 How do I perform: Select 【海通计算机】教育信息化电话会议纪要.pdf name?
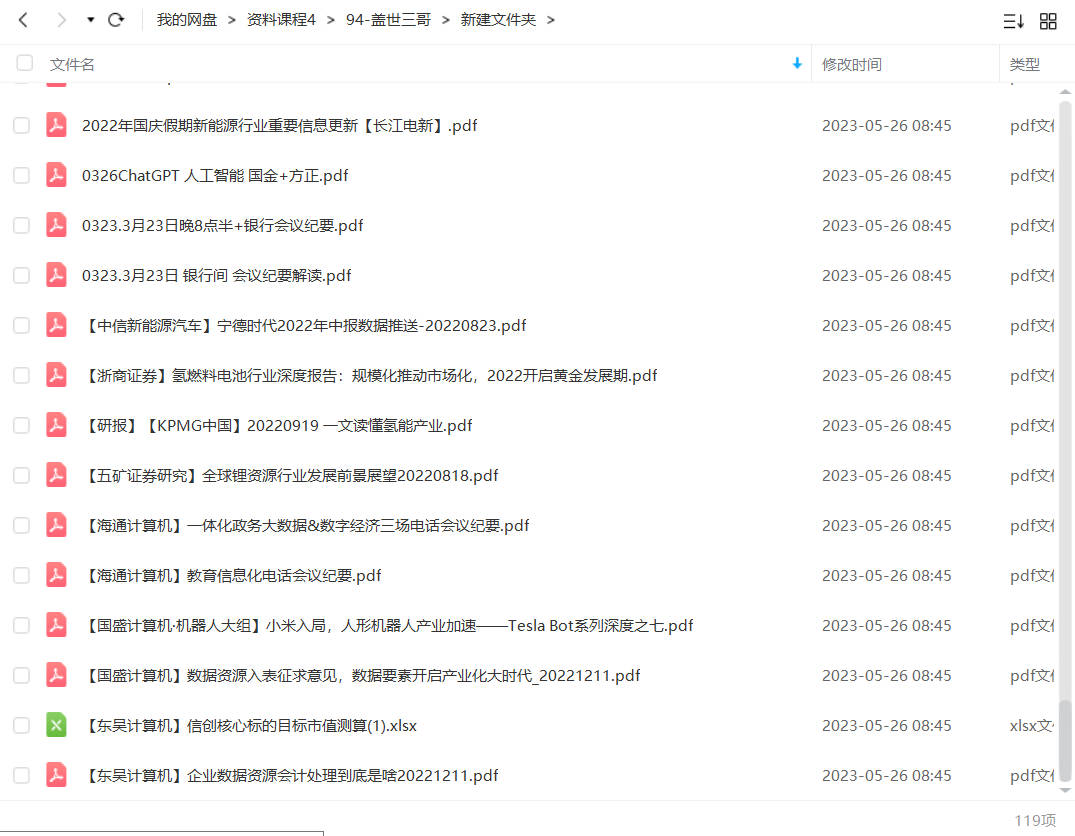(x=231, y=575)
